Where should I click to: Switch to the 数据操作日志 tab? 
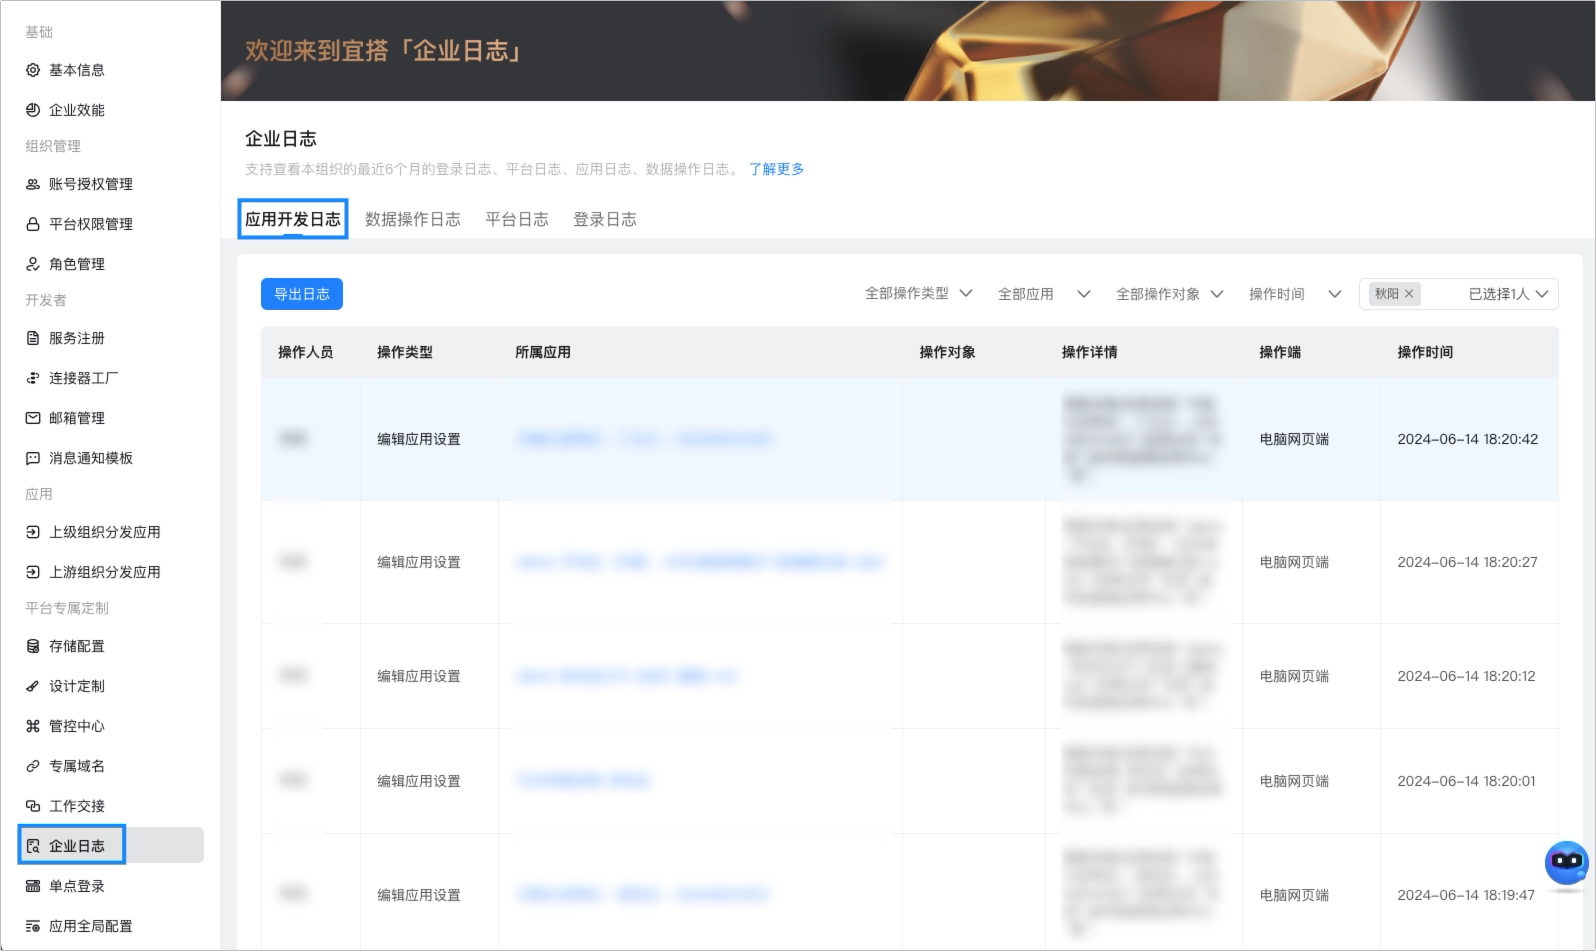point(413,219)
